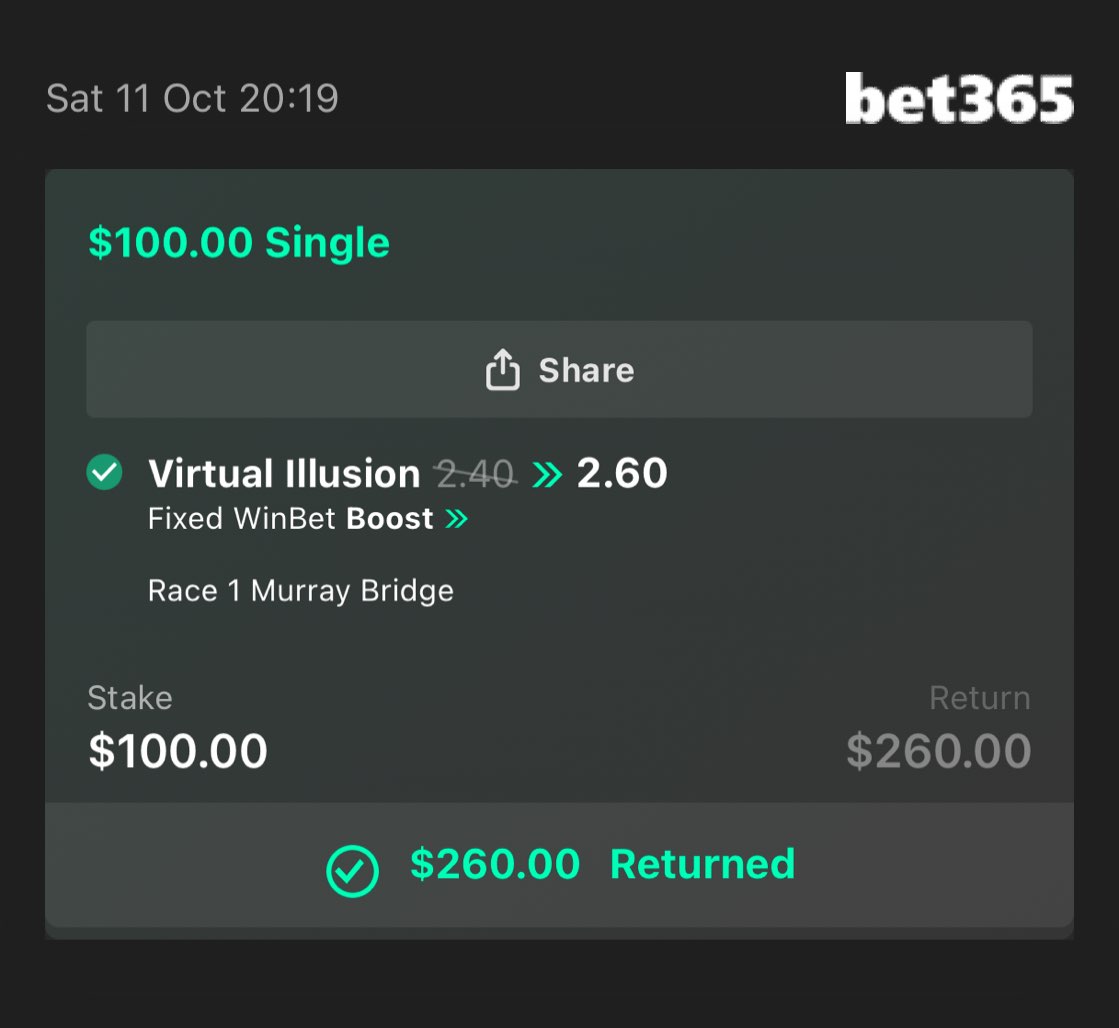Image resolution: width=1119 pixels, height=1028 pixels.
Task: Click the boosted 2.60 odds
Action: 622,474
